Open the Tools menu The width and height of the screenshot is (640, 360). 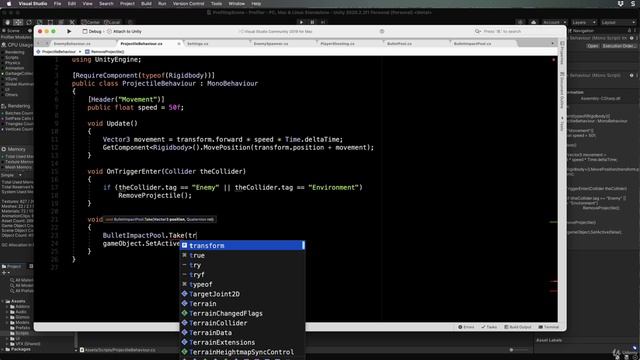(x=216, y=4)
